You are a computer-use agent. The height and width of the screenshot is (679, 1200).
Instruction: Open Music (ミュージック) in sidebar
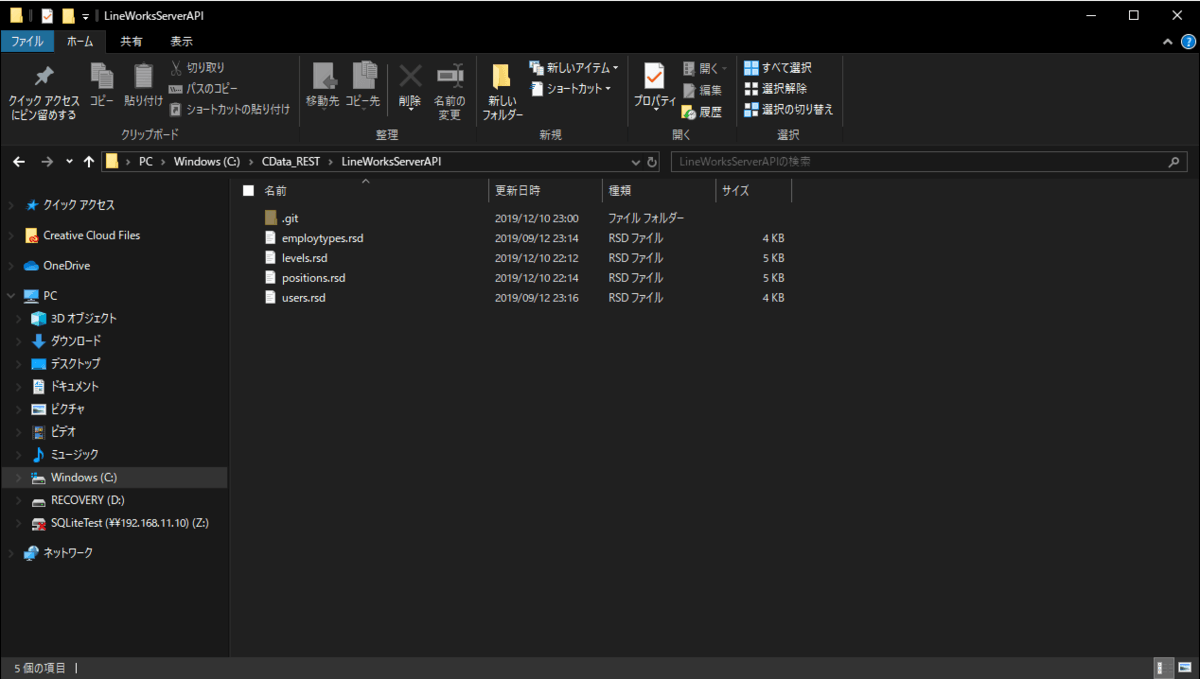tap(74, 455)
